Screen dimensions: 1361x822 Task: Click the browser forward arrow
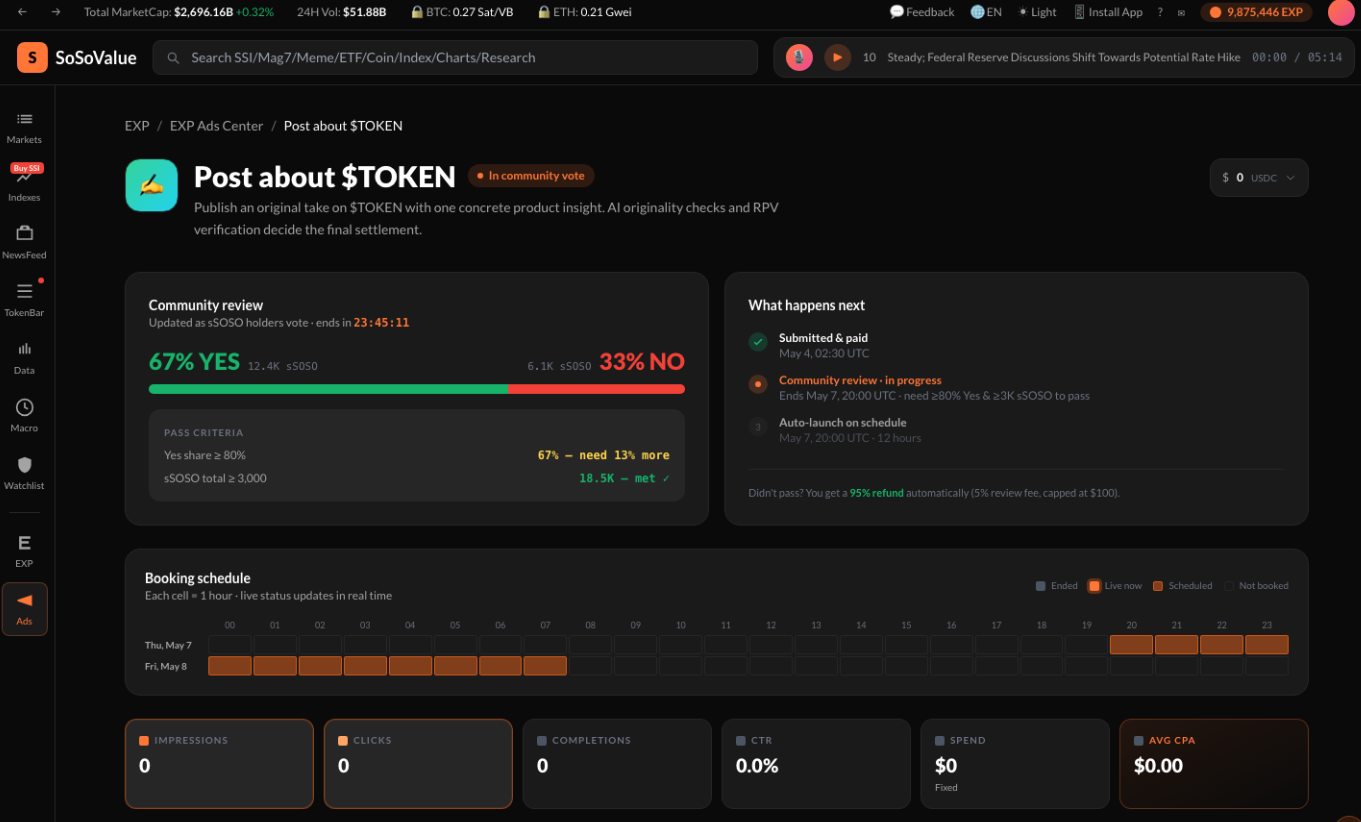click(x=56, y=12)
